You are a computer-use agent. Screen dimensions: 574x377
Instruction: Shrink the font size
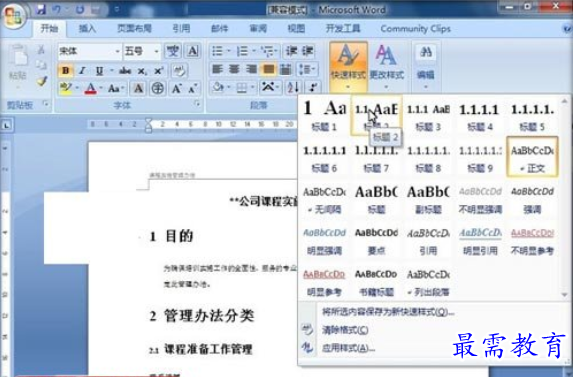[193, 88]
